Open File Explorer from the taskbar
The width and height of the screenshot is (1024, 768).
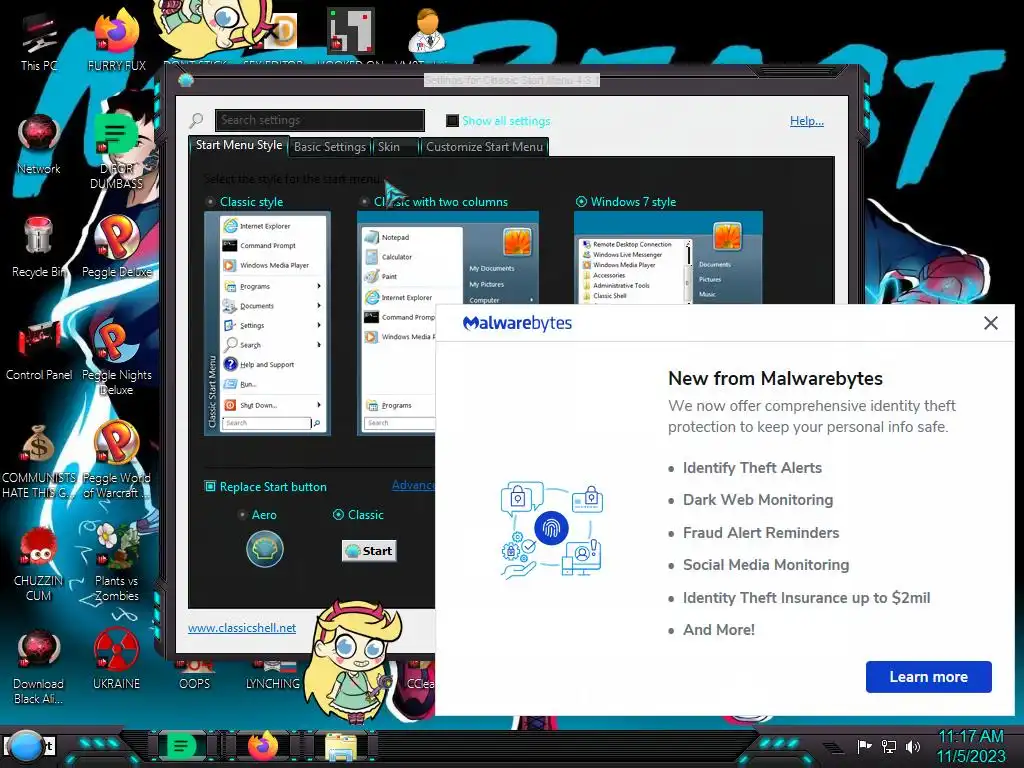(x=341, y=746)
